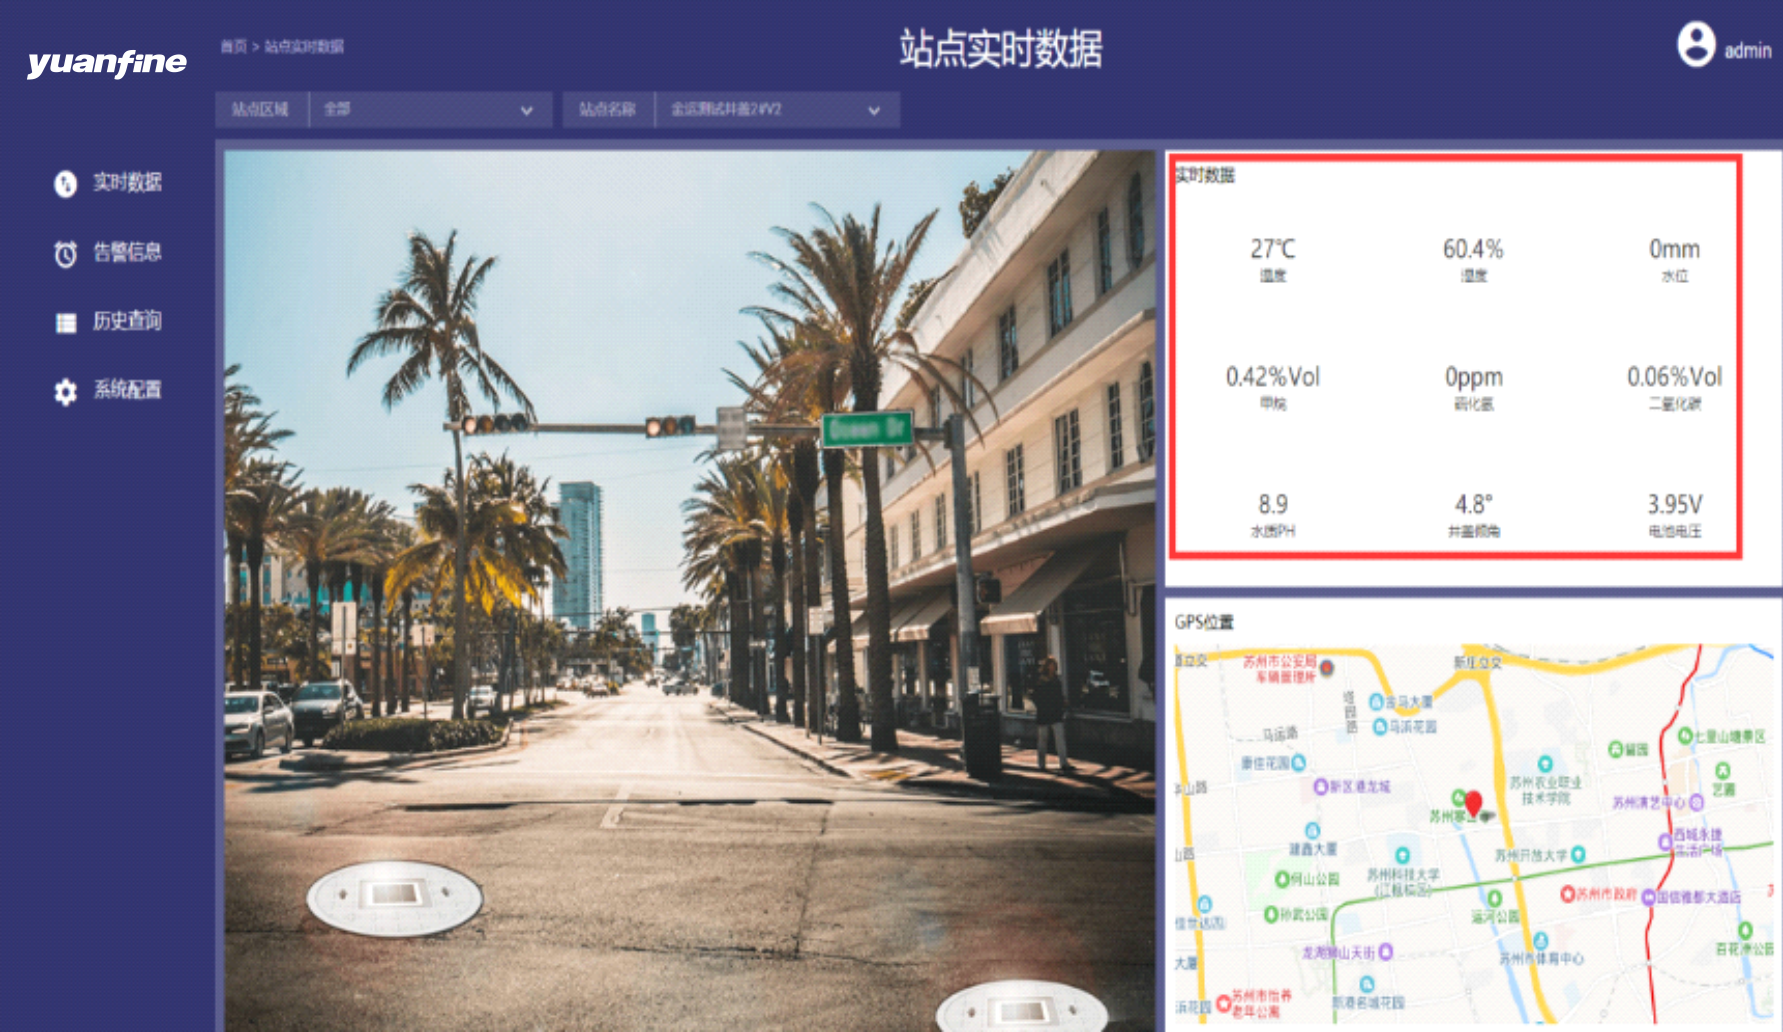The width and height of the screenshot is (1783, 1032).
Task: Click the red GPS location pin on map
Action: click(x=1473, y=803)
